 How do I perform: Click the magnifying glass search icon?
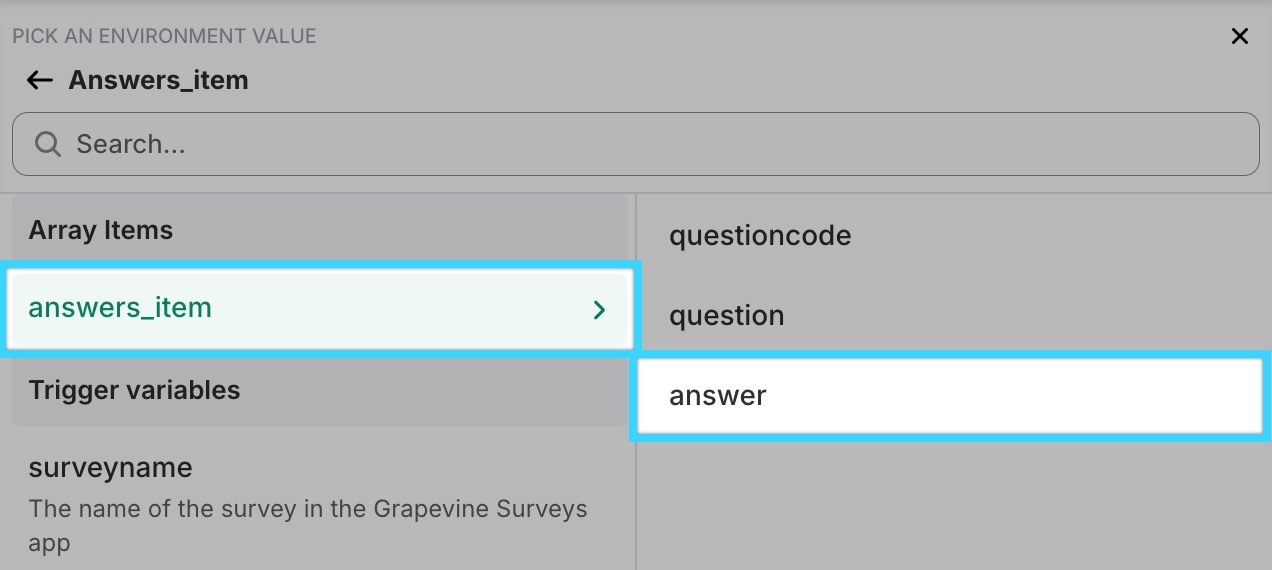pyautogui.click(x=47, y=144)
